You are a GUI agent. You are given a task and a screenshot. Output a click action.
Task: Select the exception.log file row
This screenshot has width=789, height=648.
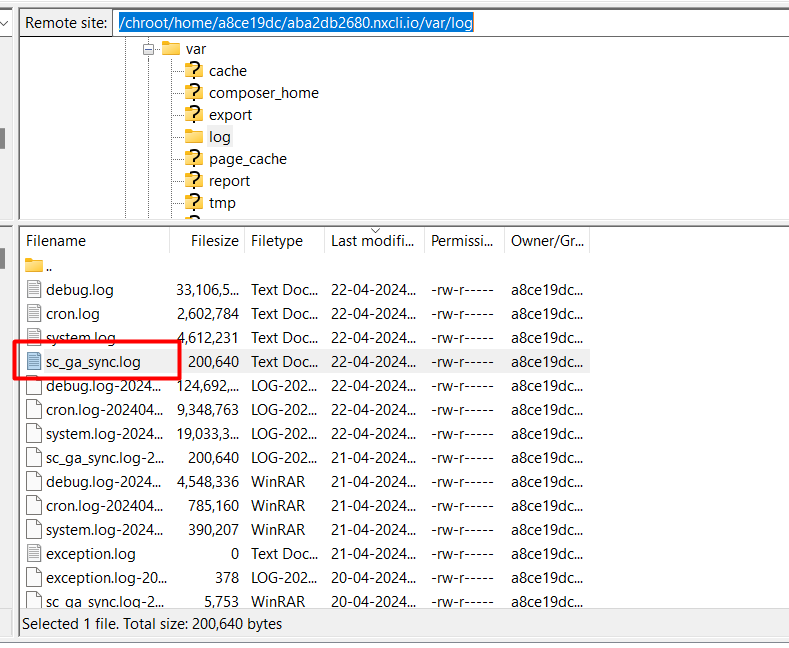click(x=90, y=554)
